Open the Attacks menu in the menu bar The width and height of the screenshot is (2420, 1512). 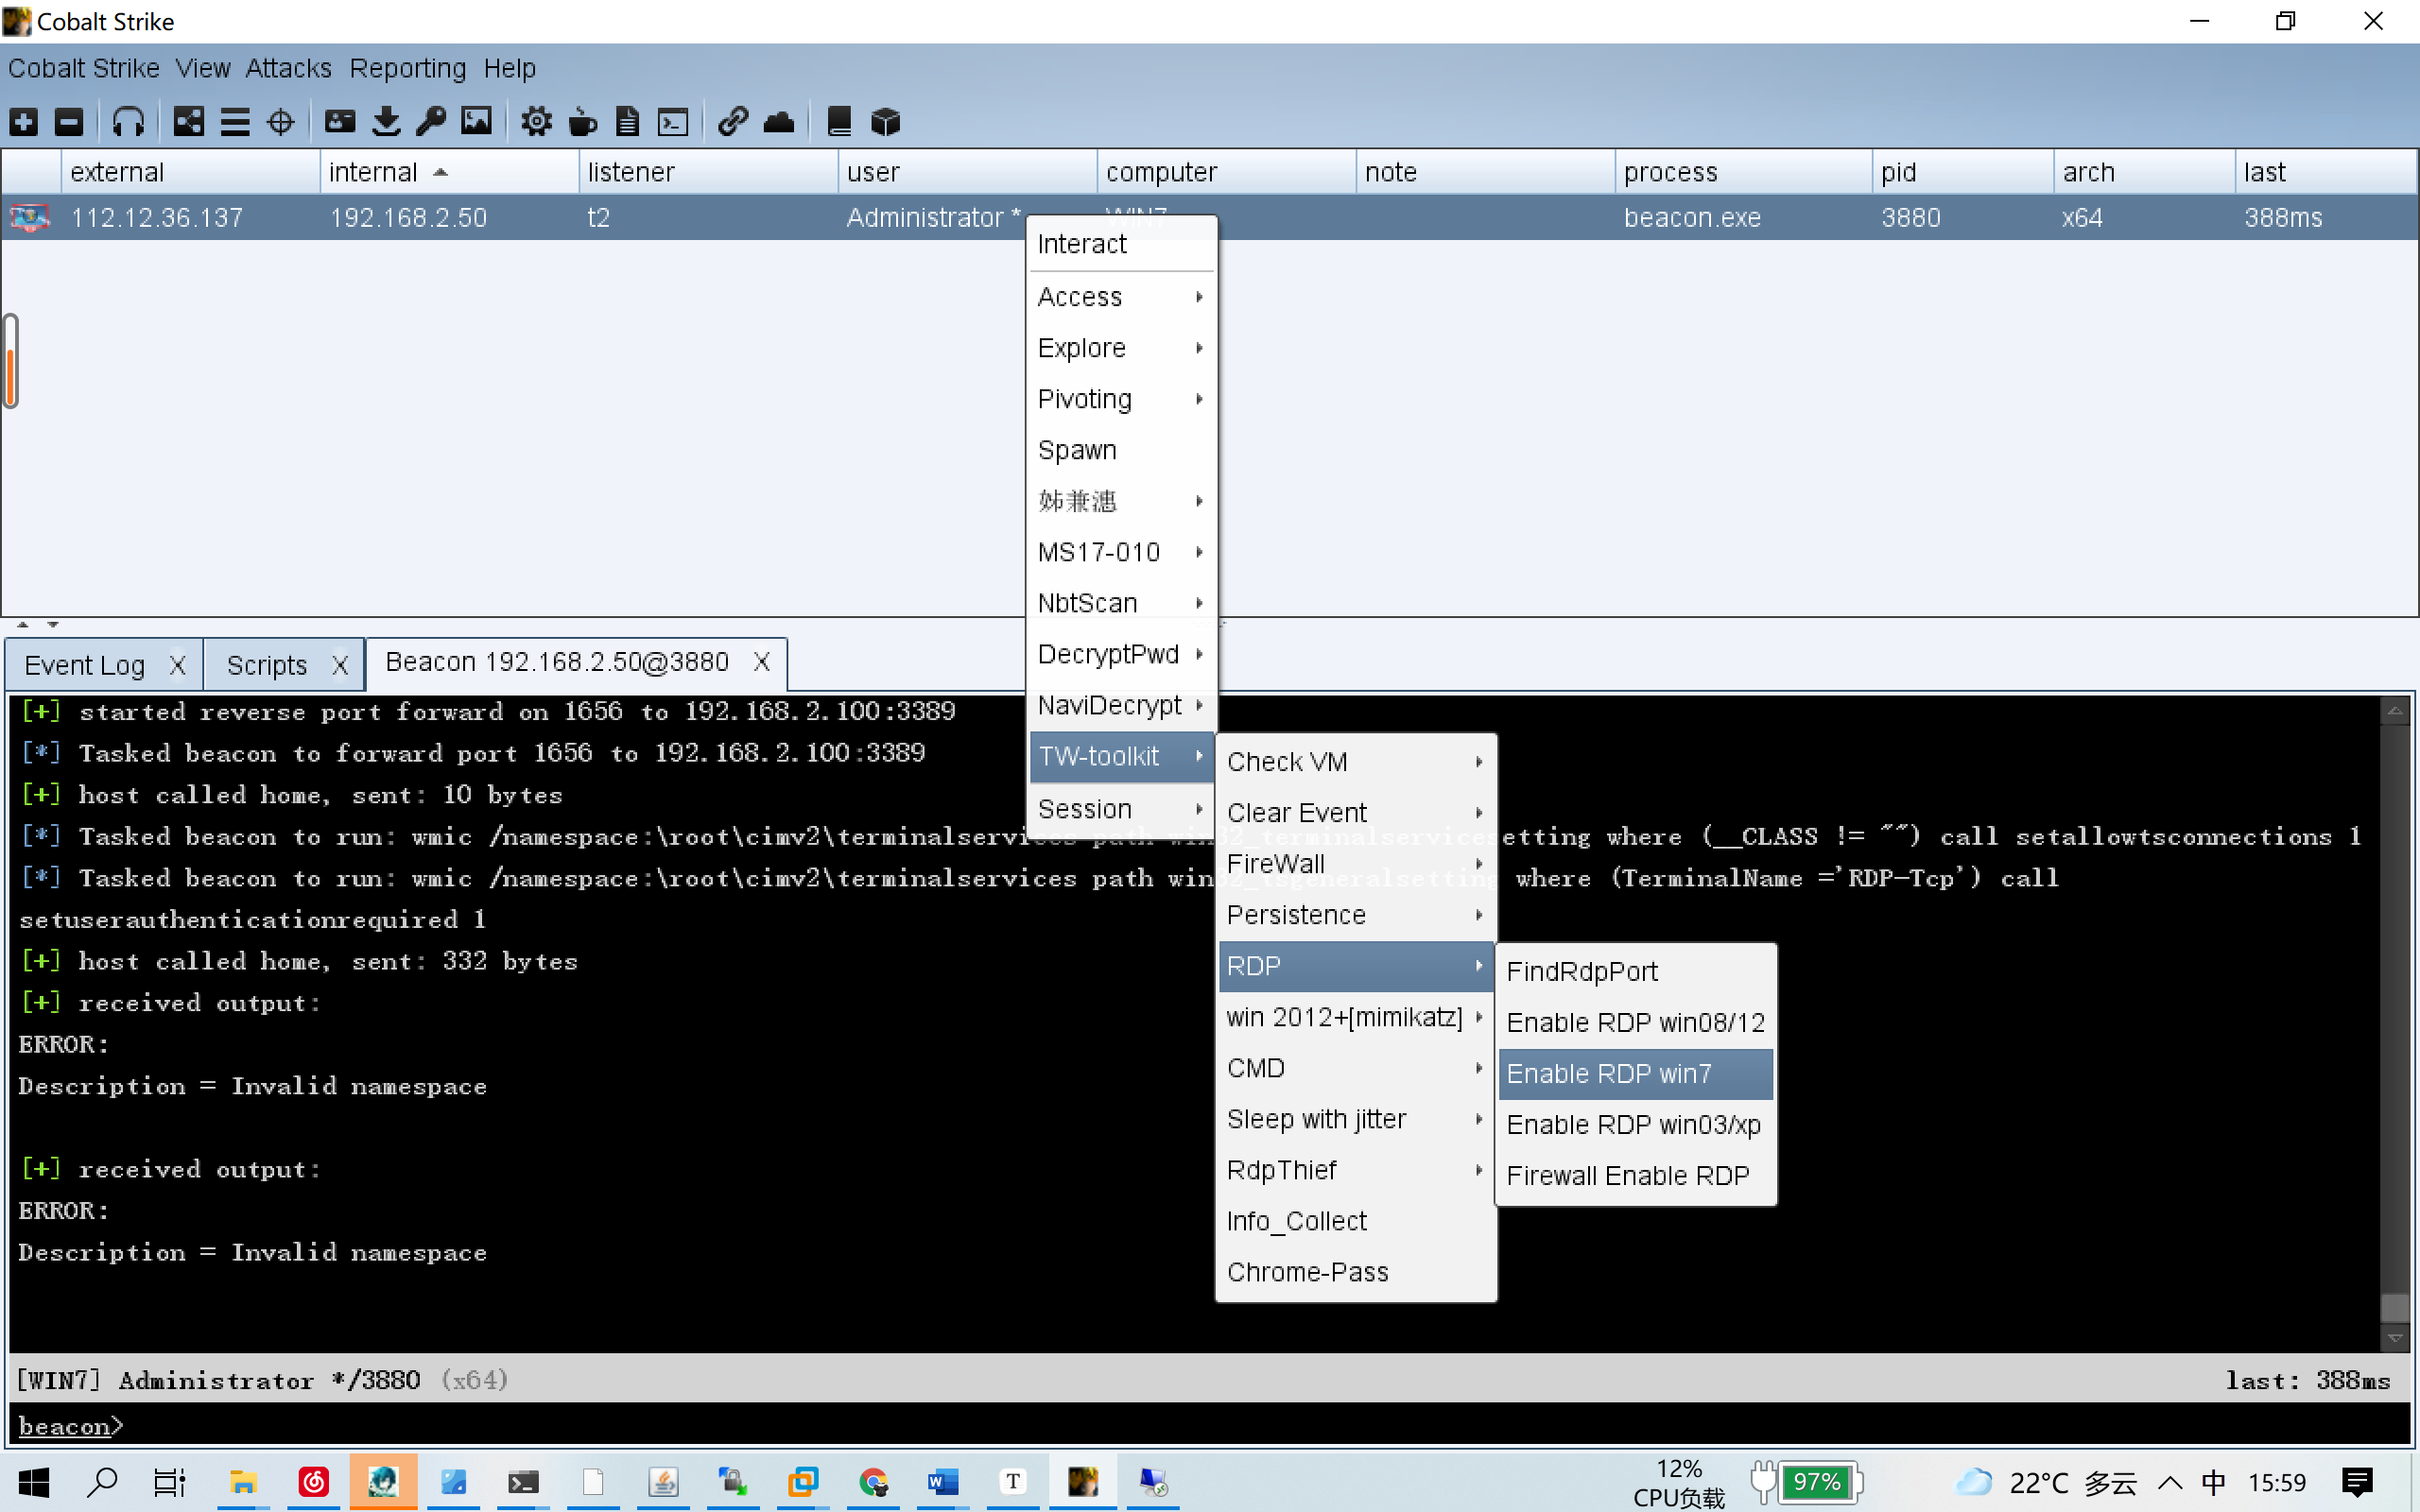tap(288, 68)
